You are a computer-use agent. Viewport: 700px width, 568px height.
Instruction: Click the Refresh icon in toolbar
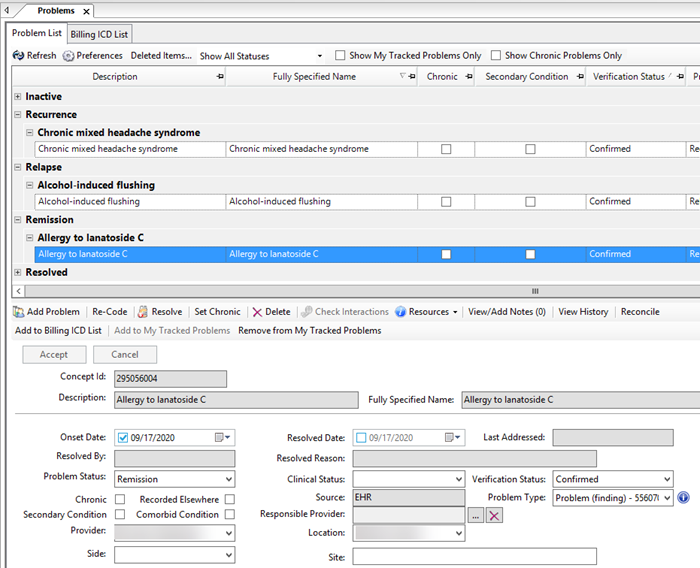tap(18, 55)
